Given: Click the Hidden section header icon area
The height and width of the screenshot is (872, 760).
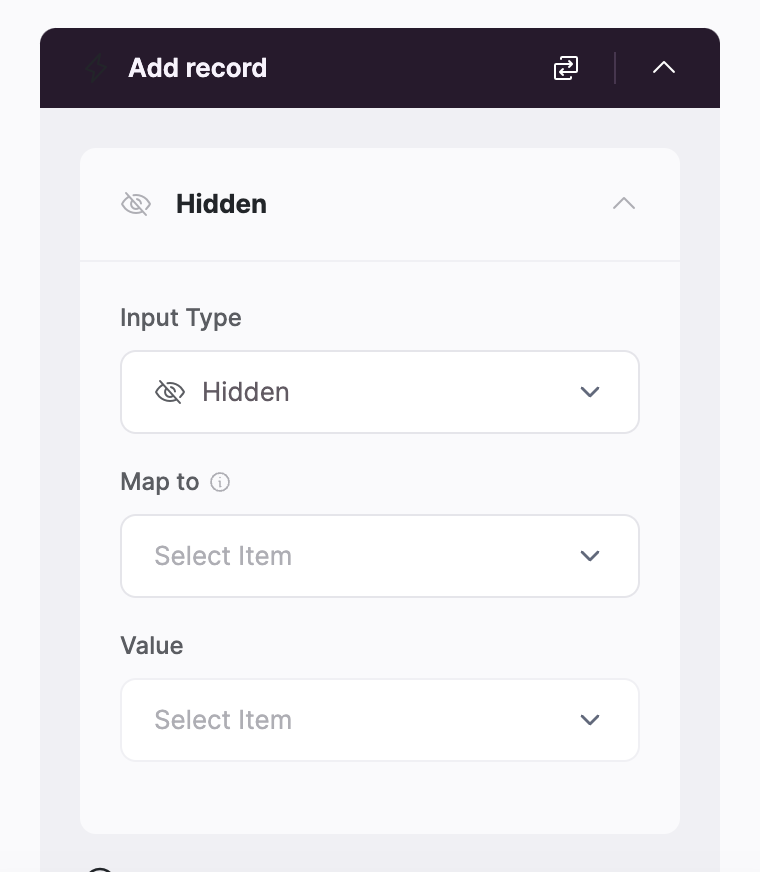Looking at the screenshot, I should [135, 203].
